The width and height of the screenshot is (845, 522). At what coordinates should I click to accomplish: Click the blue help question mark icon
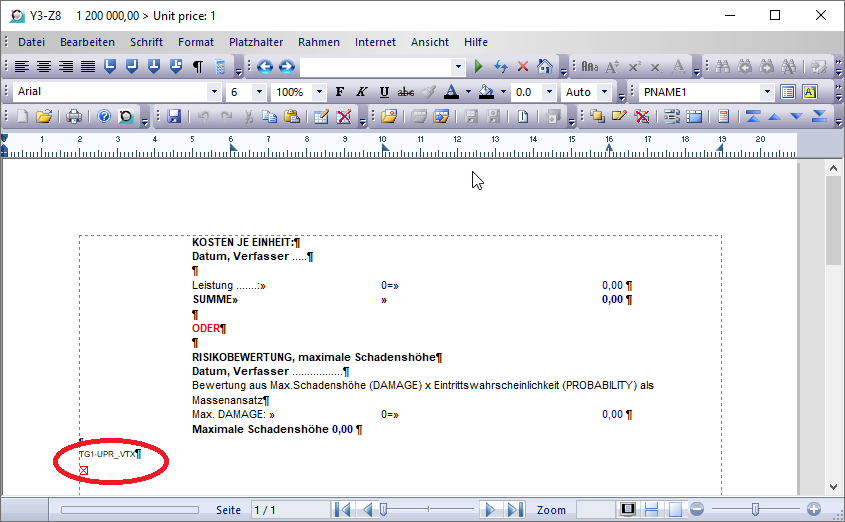(104, 116)
